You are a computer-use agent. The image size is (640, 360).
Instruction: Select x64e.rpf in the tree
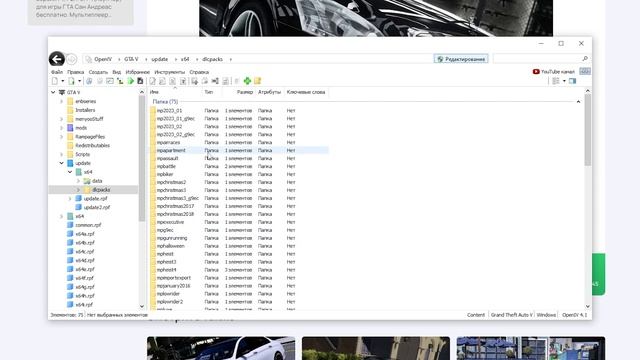(x=85, y=269)
